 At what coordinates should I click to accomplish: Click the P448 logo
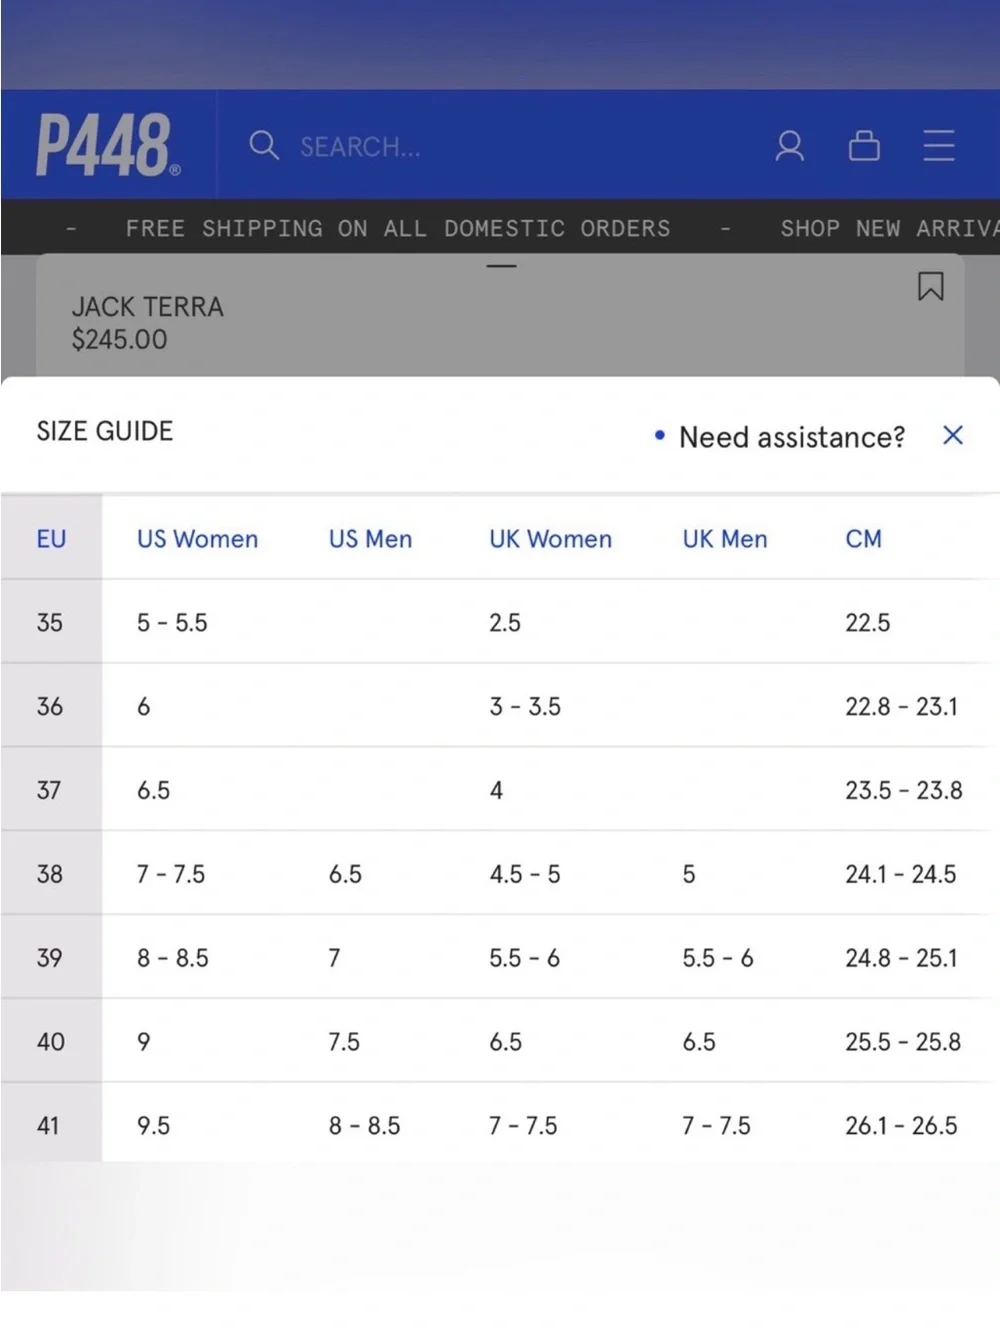click(x=108, y=145)
